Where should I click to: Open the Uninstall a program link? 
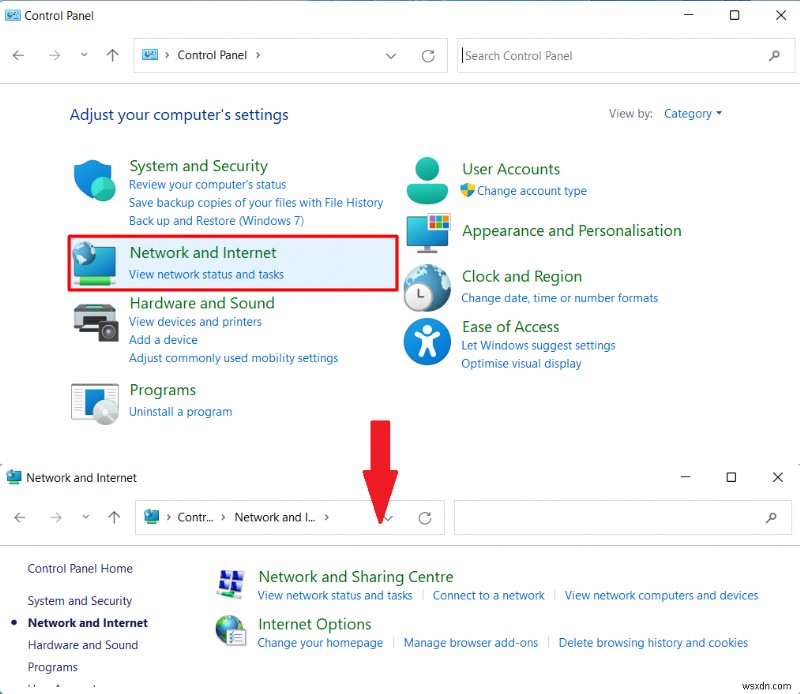[x=180, y=411]
